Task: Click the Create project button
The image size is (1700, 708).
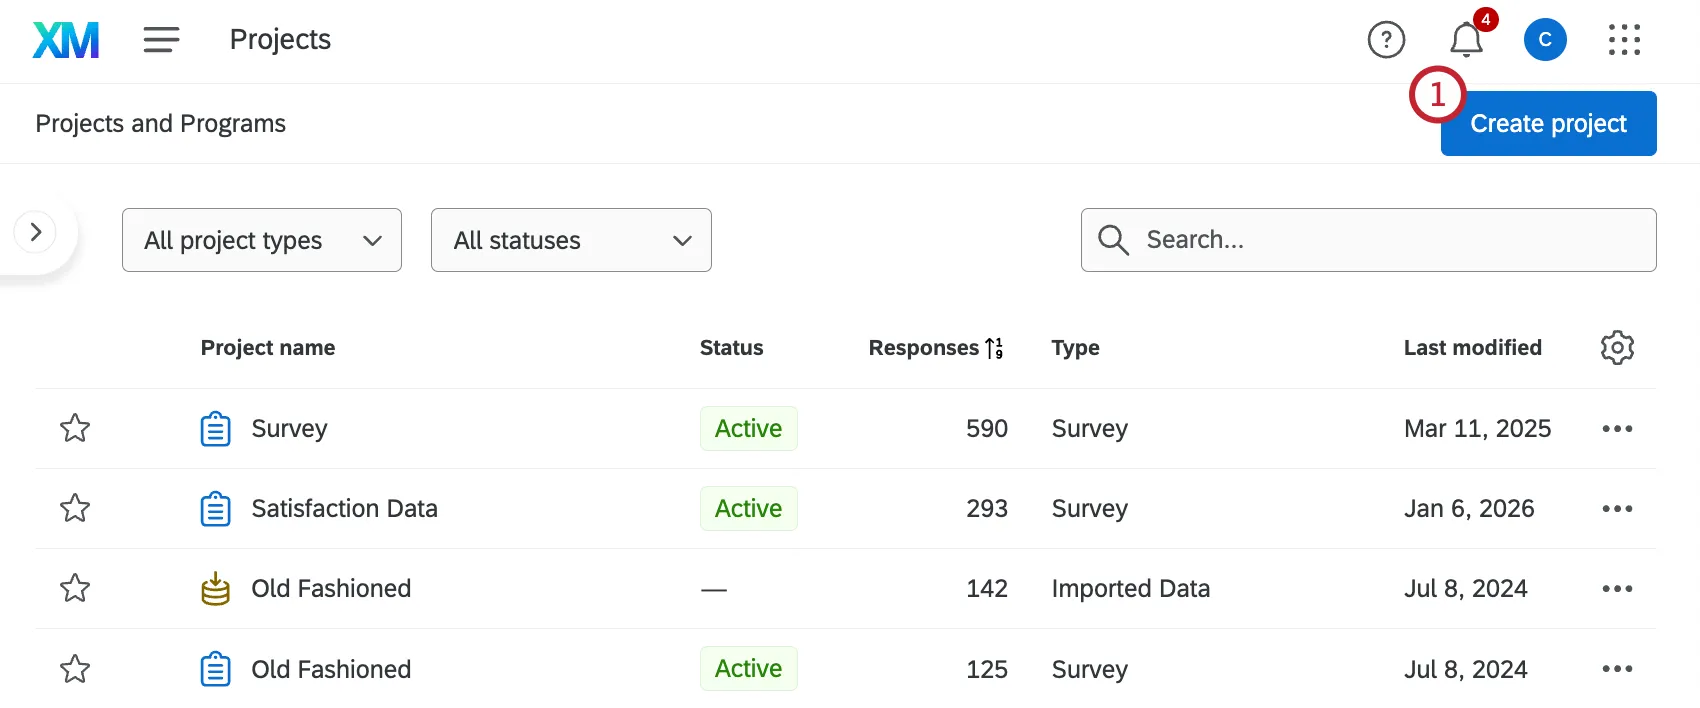Action: tap(1548, 124)
